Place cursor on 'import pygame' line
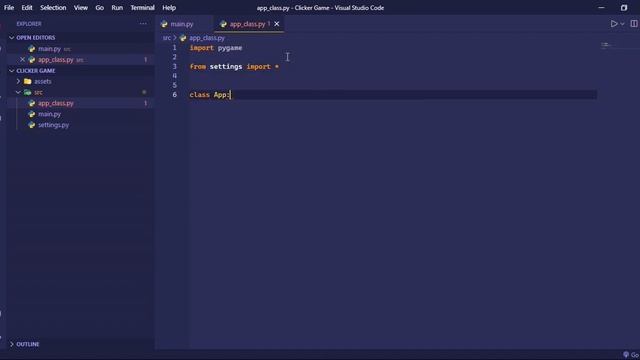This screenshot has width=640, height=360. [216, 48]
